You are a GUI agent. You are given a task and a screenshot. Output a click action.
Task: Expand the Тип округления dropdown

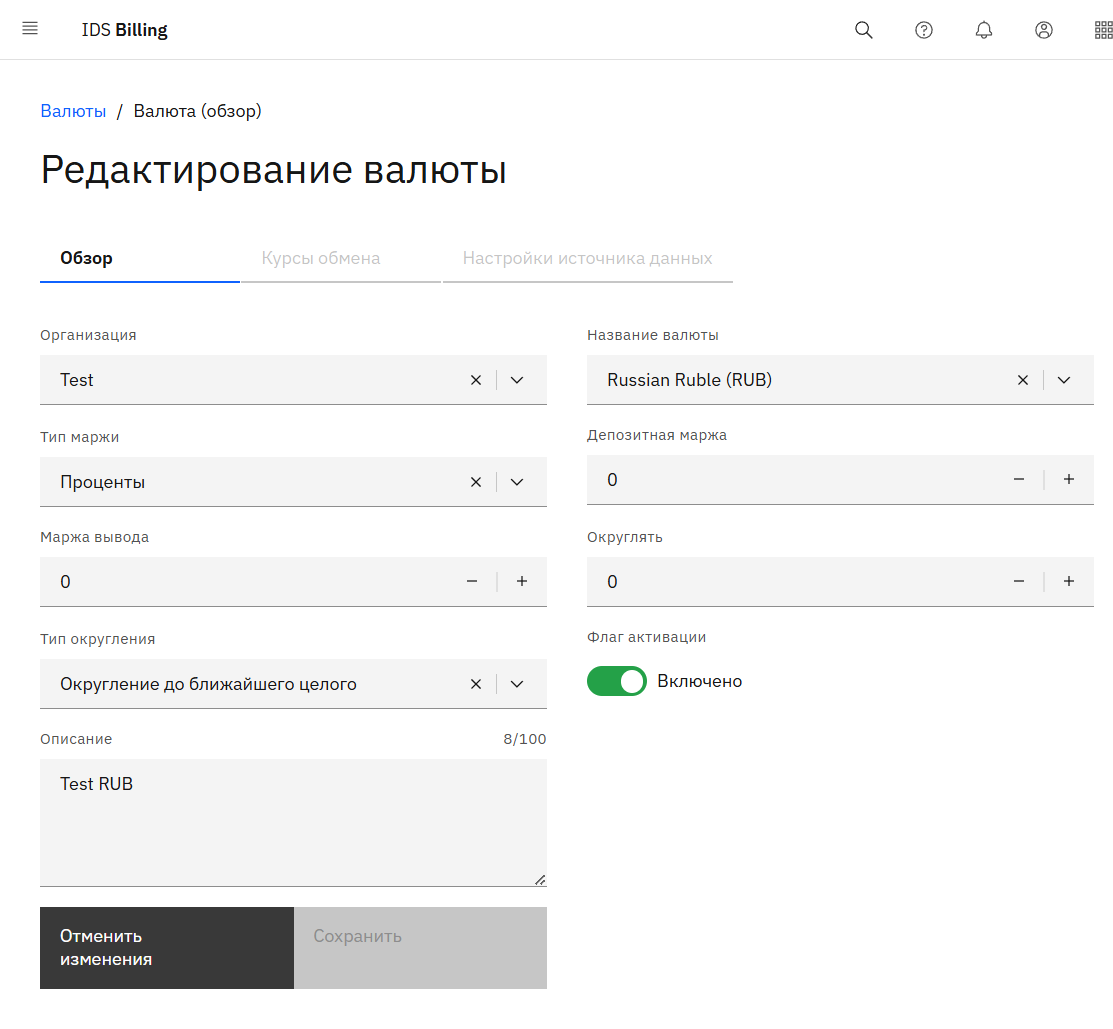tap(517, 684)
